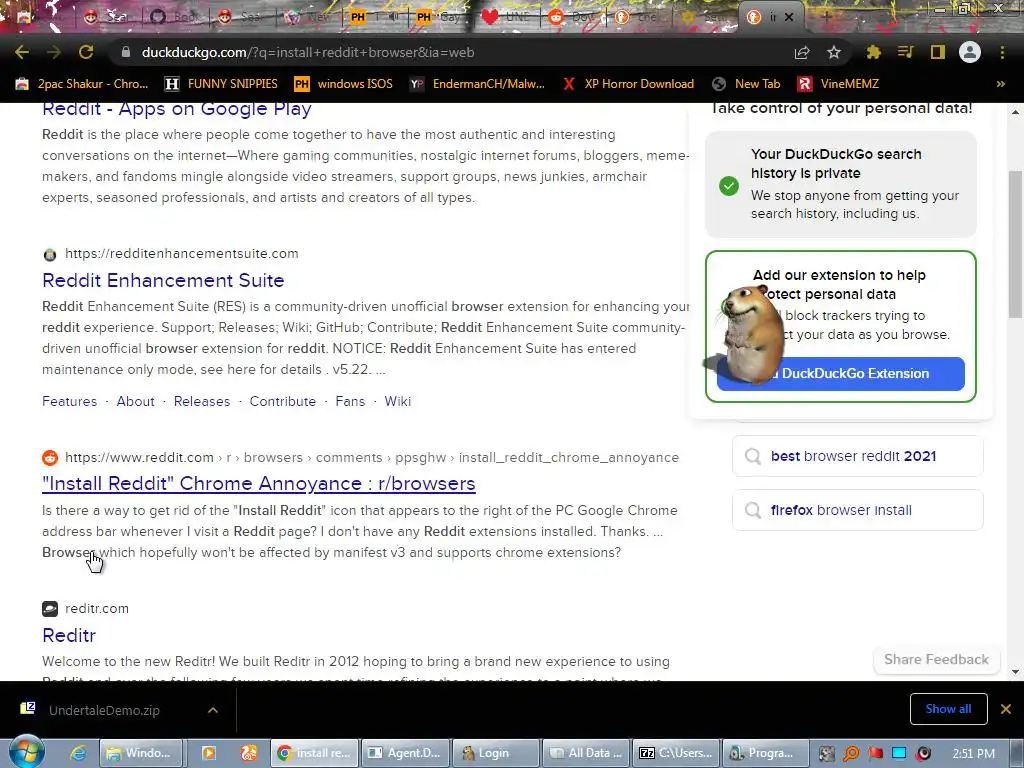Open the Contribute sitelink
1024x768 pixels.
coord(282,401)
